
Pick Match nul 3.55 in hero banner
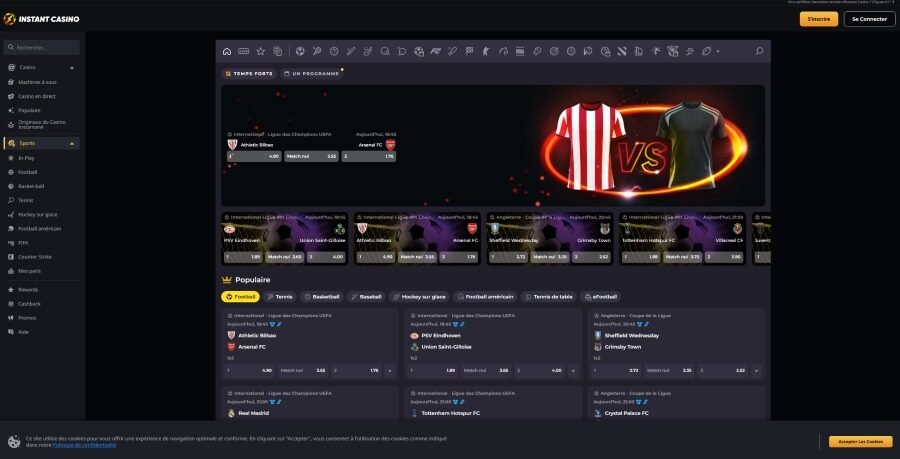pyautogui.click(x=312, y=156)
